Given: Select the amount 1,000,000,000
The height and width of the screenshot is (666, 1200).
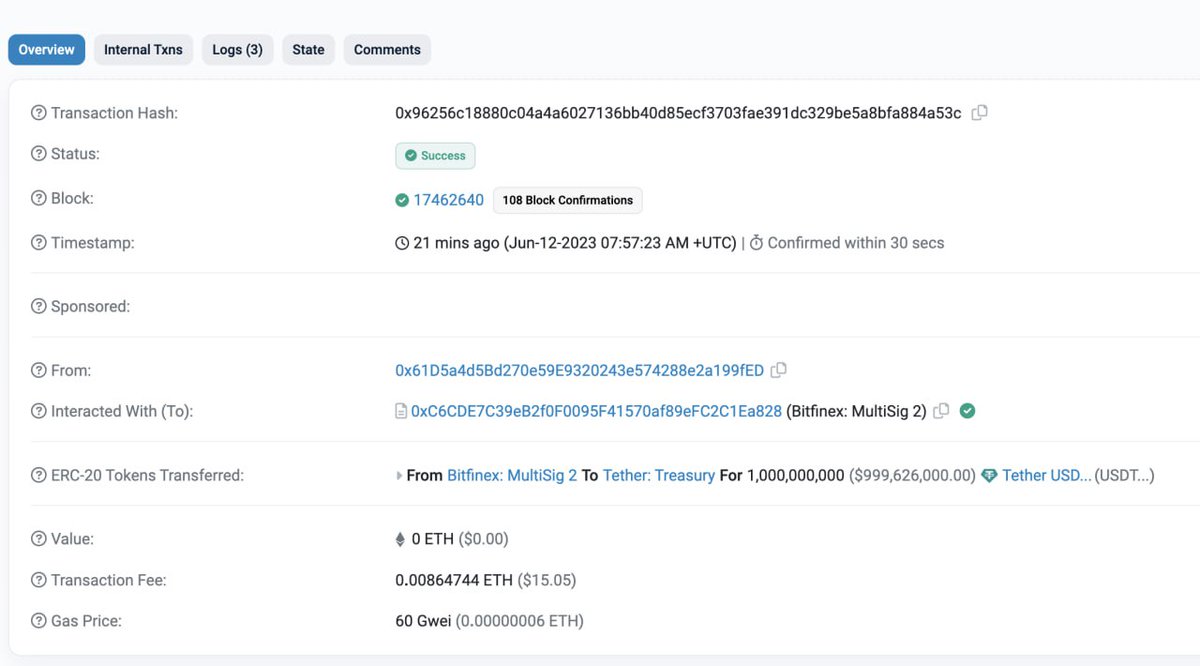Looking at the screenshot, I should click(x=796, y=476).
